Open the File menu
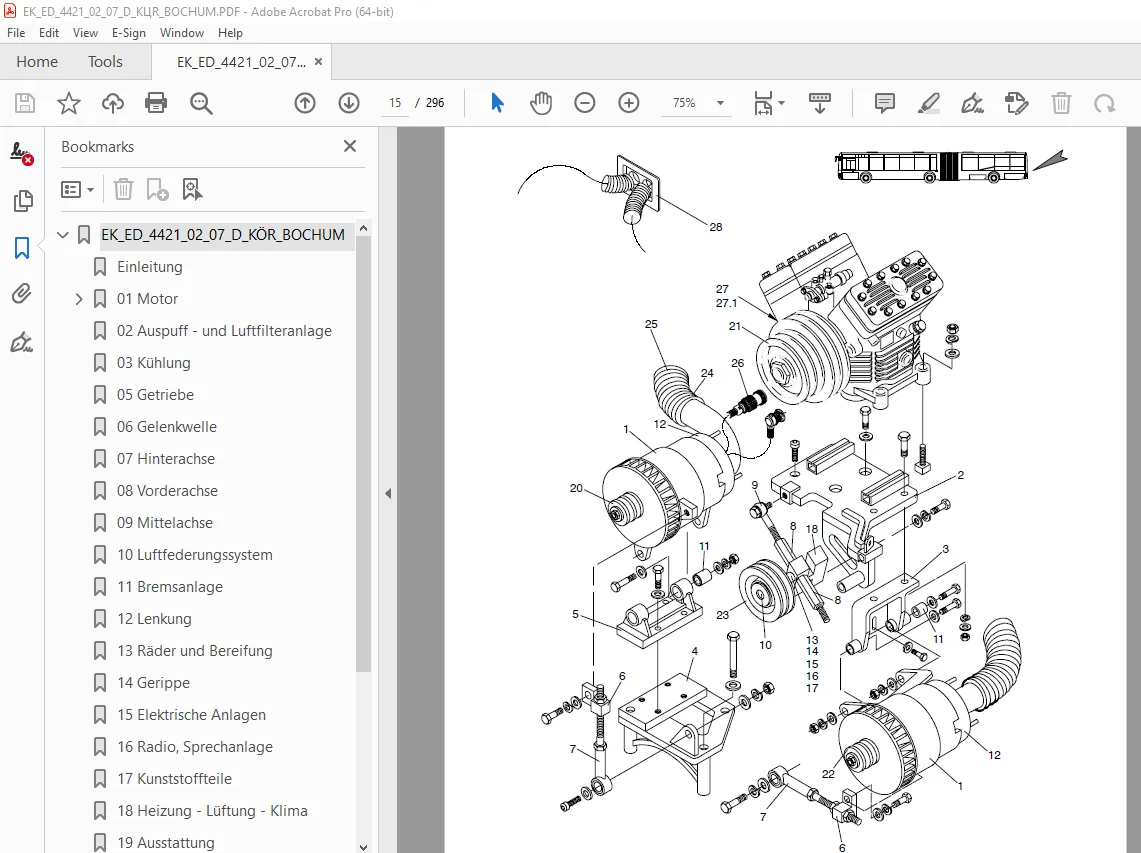The image size is (1141, 853). point(16,33)
